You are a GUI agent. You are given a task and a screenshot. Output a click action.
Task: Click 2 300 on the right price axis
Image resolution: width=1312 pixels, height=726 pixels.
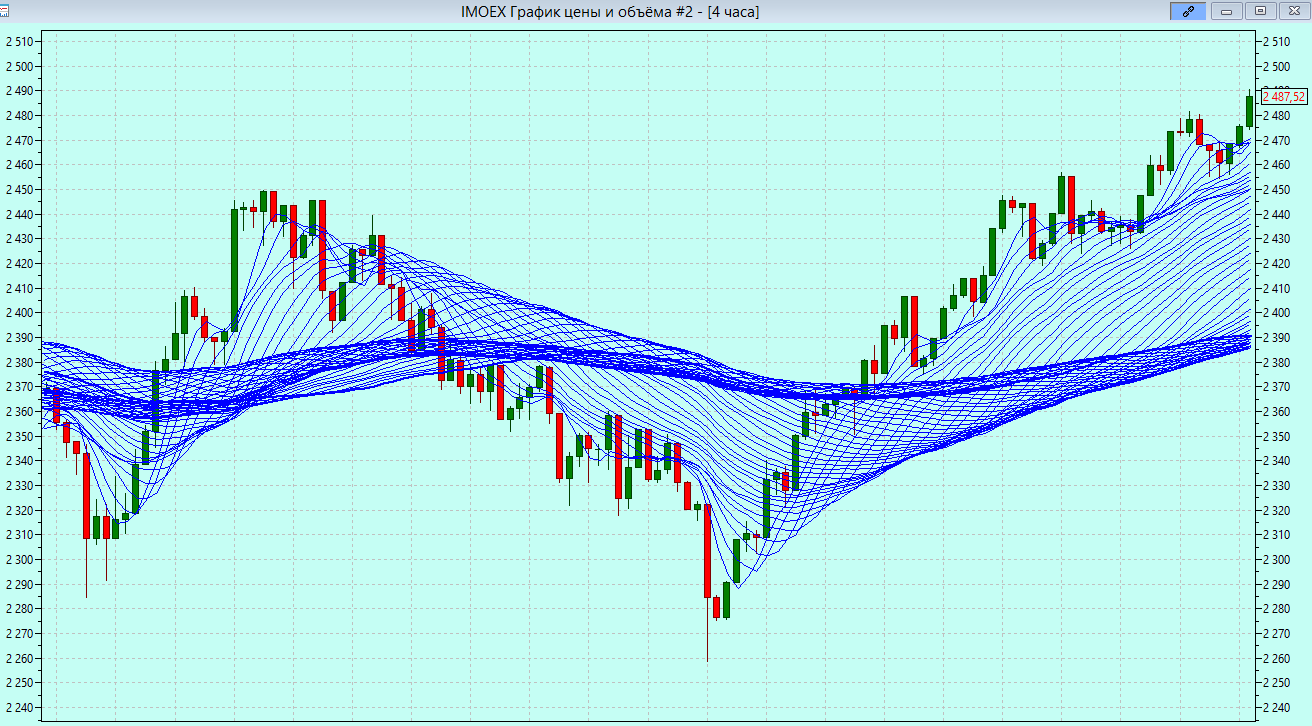(x=1276, y=560)
